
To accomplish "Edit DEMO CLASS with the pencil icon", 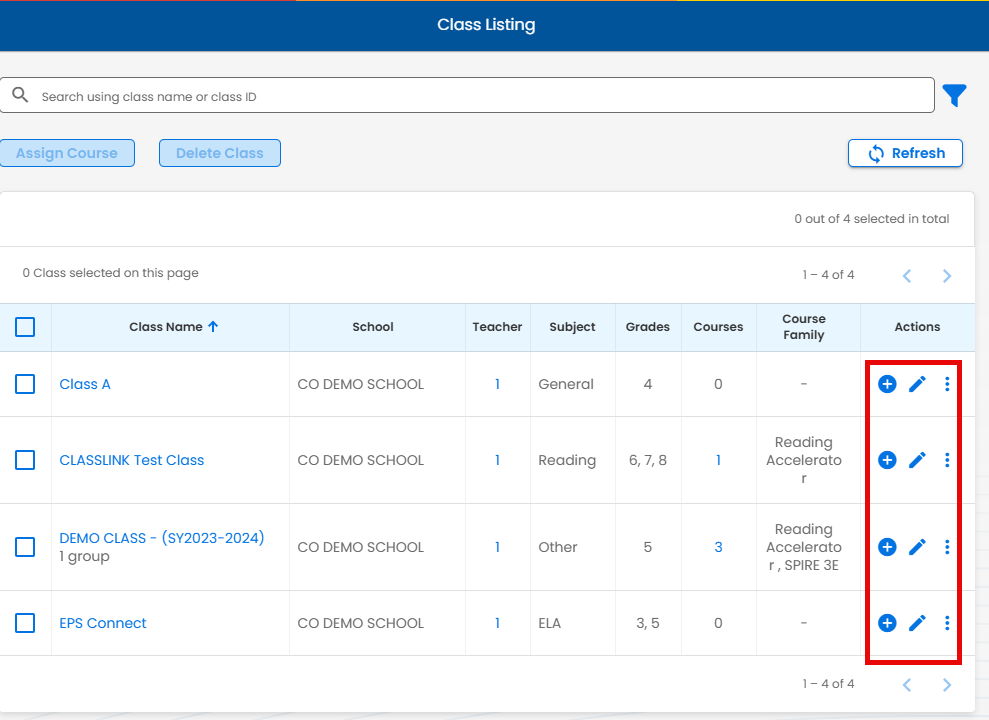I will coord(917,547).
